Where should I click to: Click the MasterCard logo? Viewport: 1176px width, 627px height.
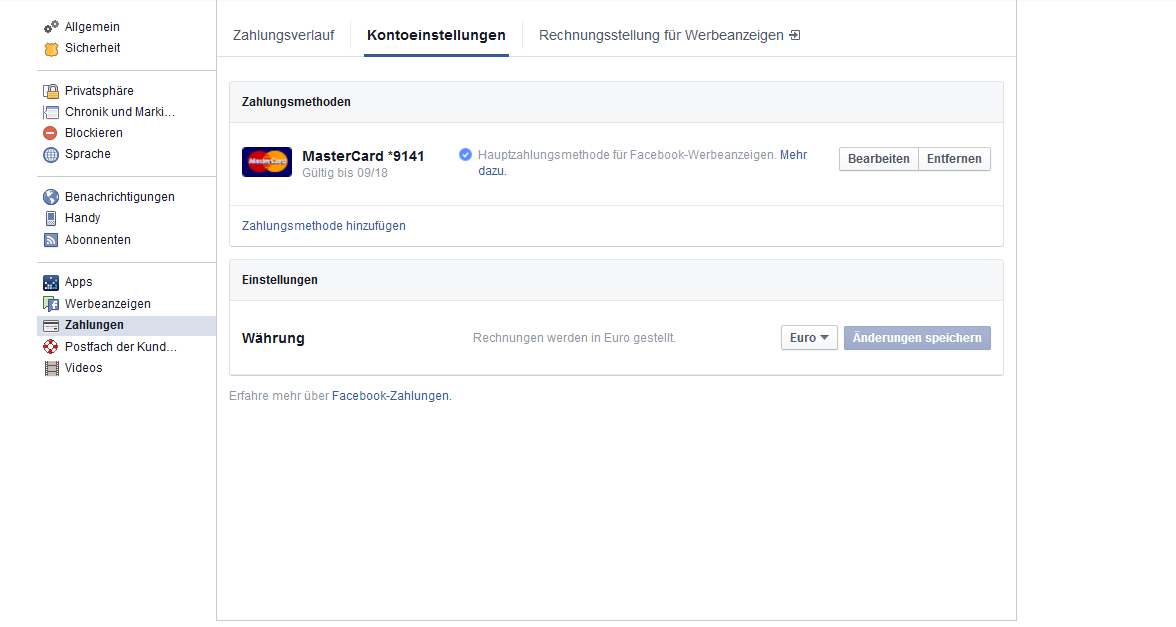click(267, 162)
